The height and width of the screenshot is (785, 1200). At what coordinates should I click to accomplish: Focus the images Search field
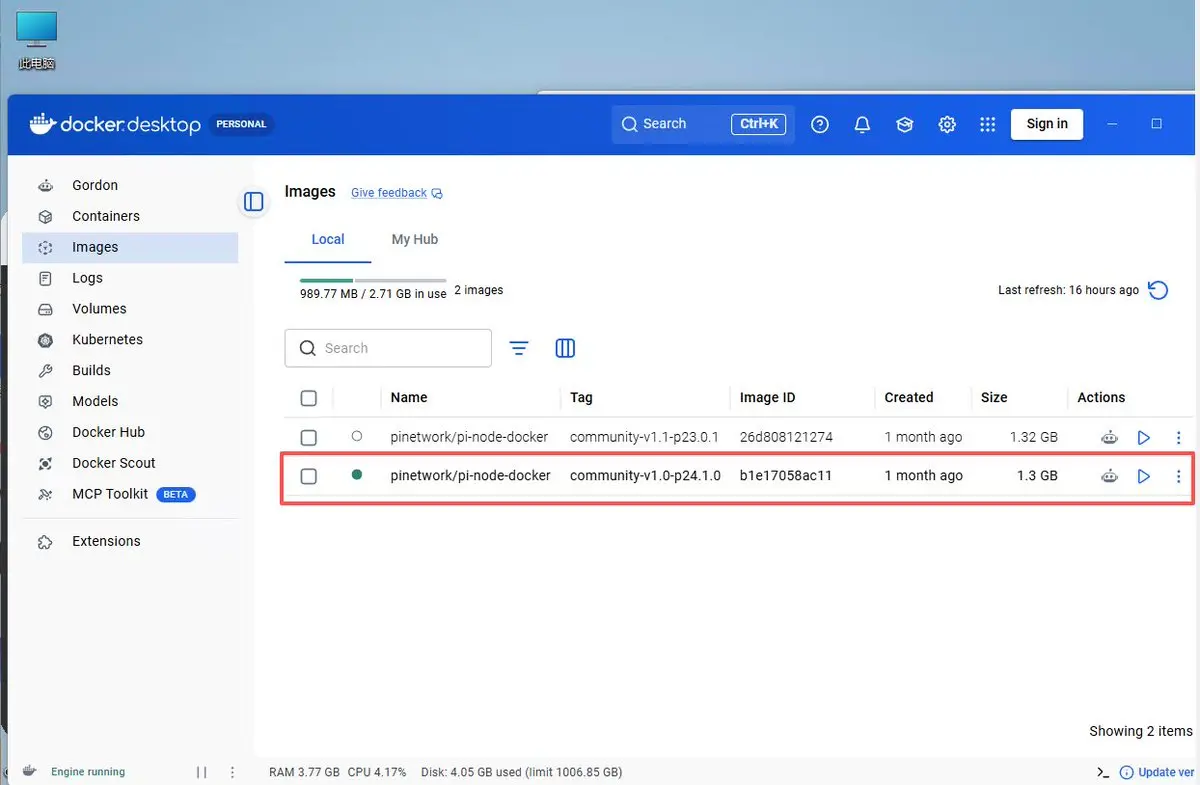pyautogui.click(x=388, y=348)
